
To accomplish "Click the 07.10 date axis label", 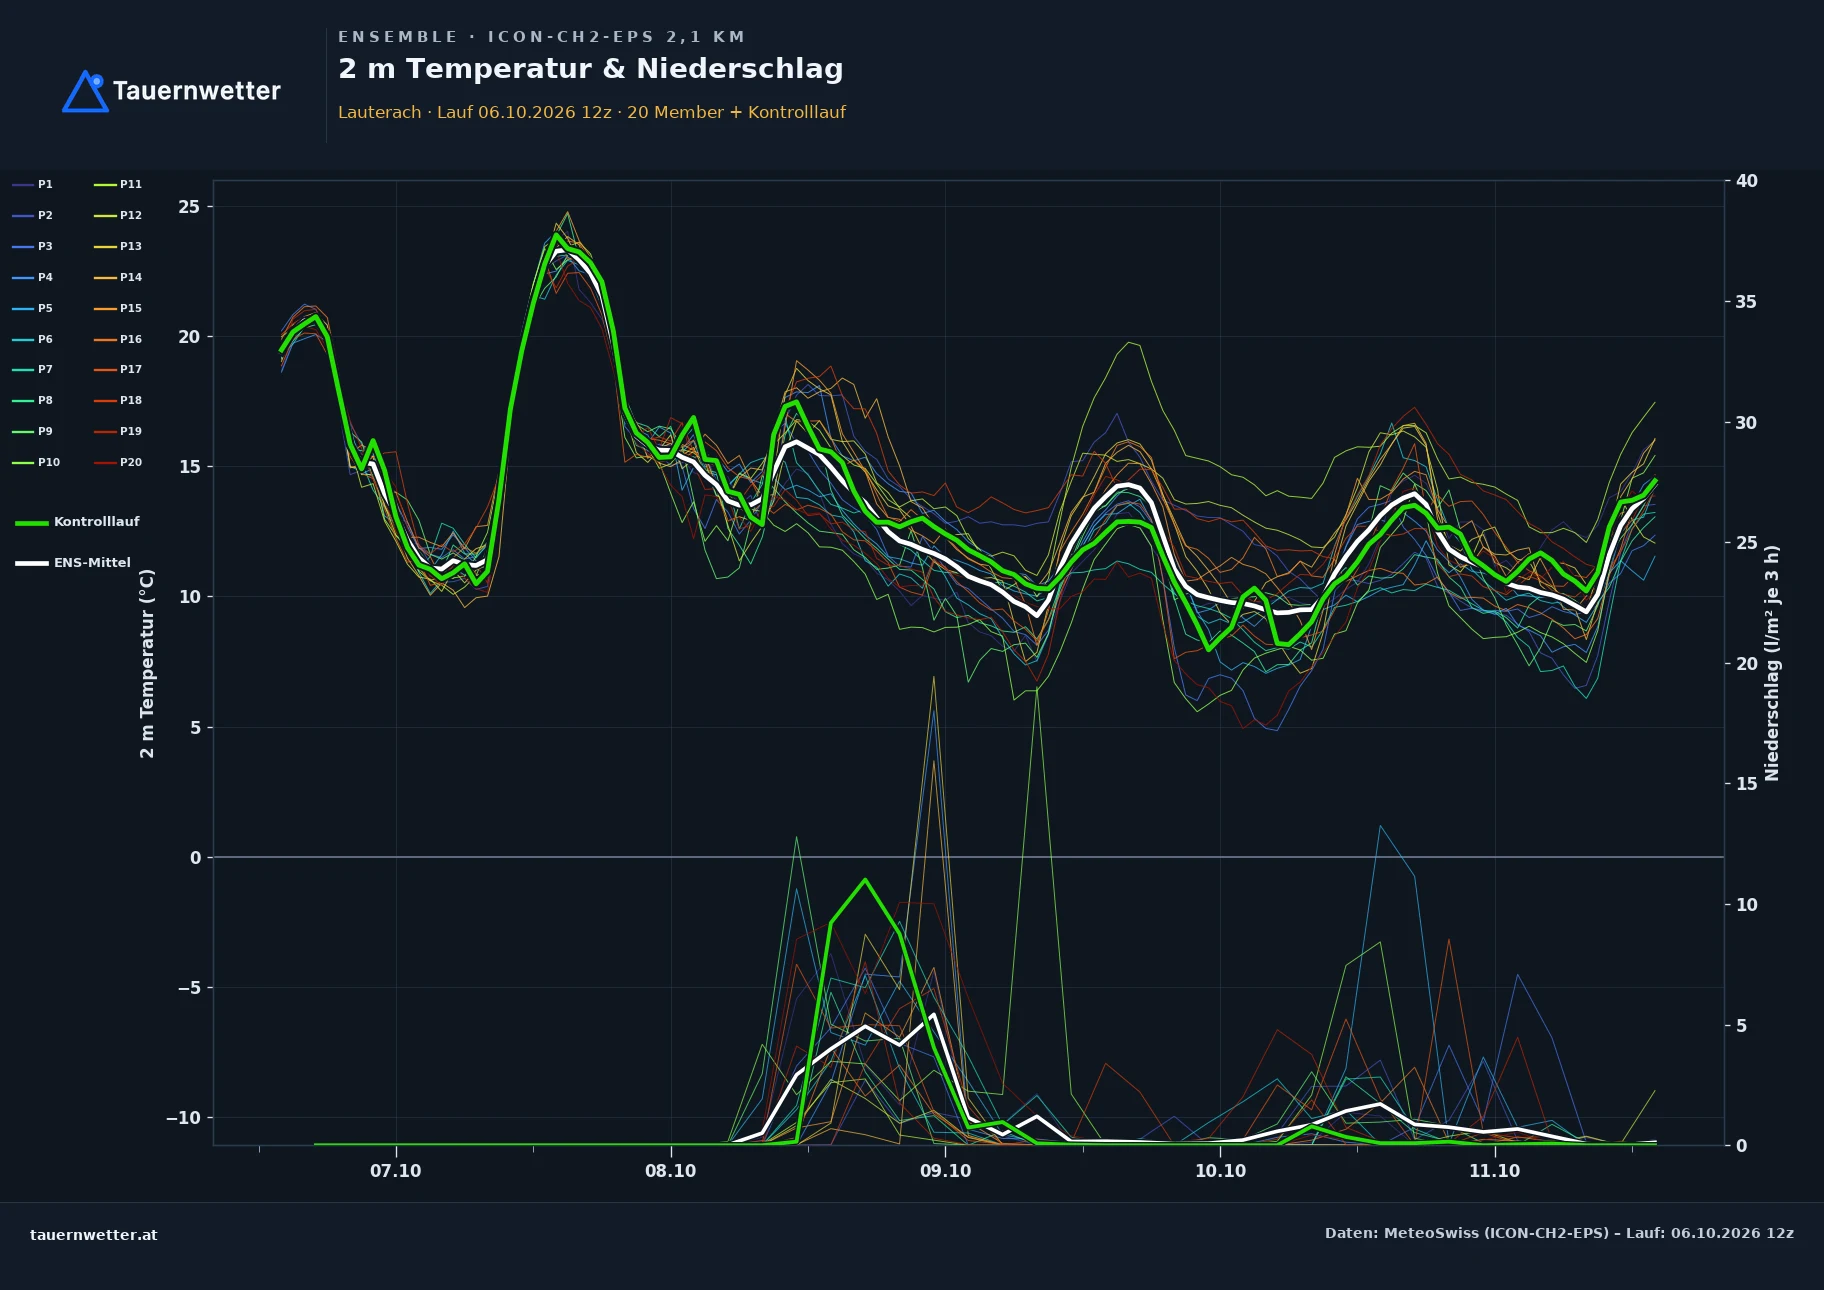I will [396, 1171].
